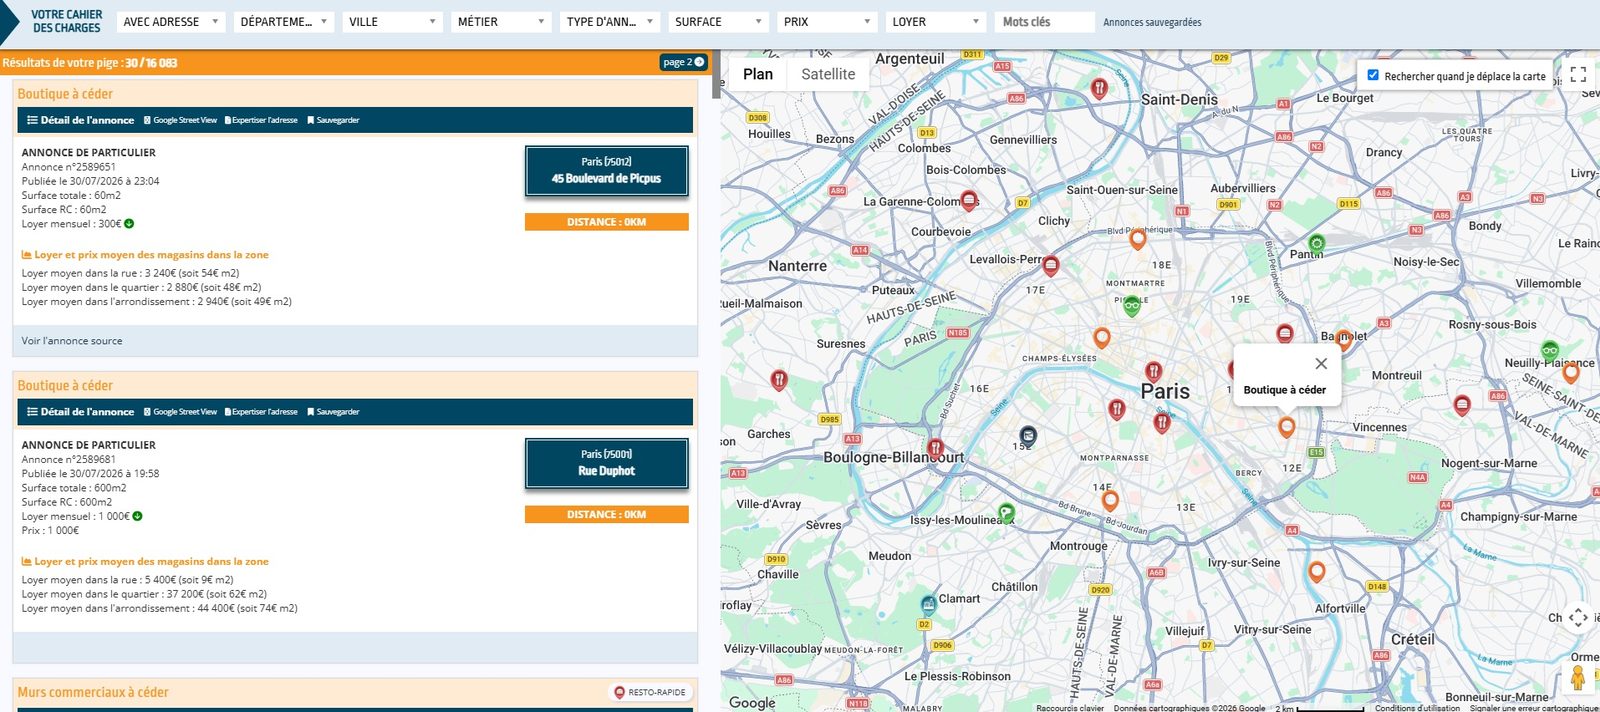Screen dimensions: 1600x712
Task: Switch map to Plan view
Action: 758,74
